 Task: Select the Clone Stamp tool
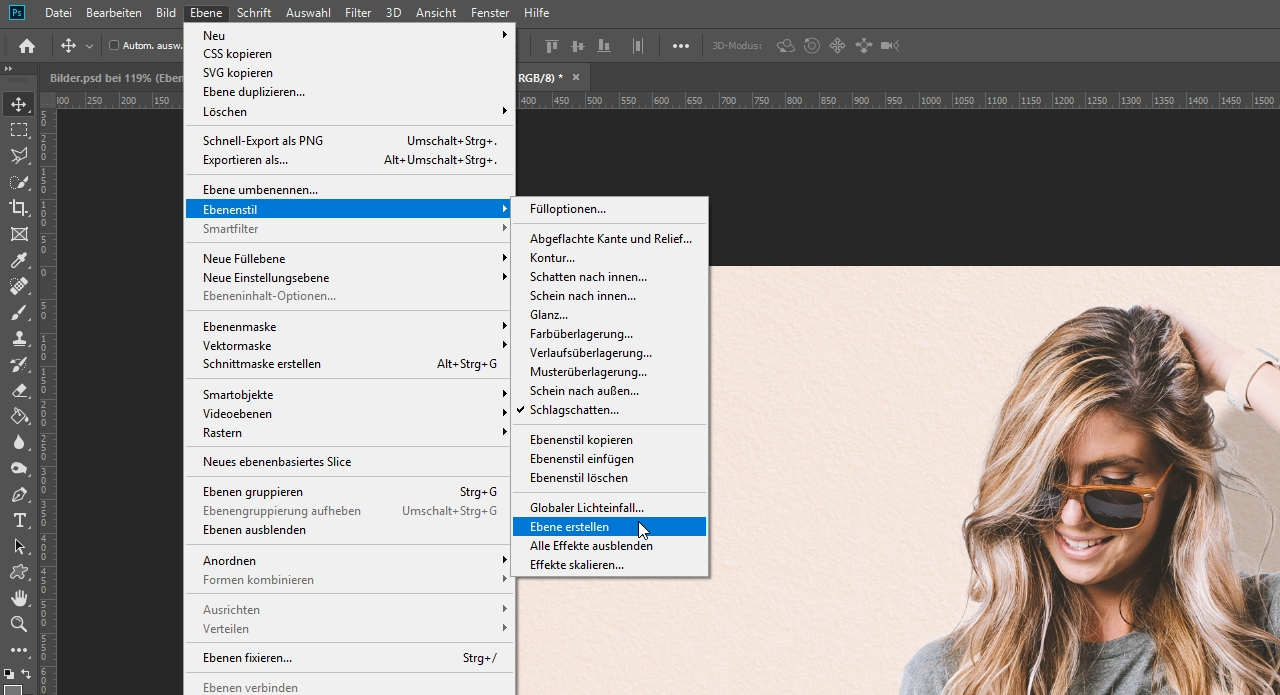point(19,338)
